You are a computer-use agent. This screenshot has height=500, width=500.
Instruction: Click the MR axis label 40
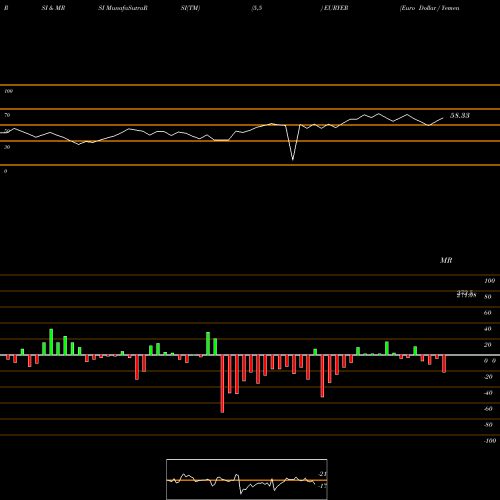[488, 329]
